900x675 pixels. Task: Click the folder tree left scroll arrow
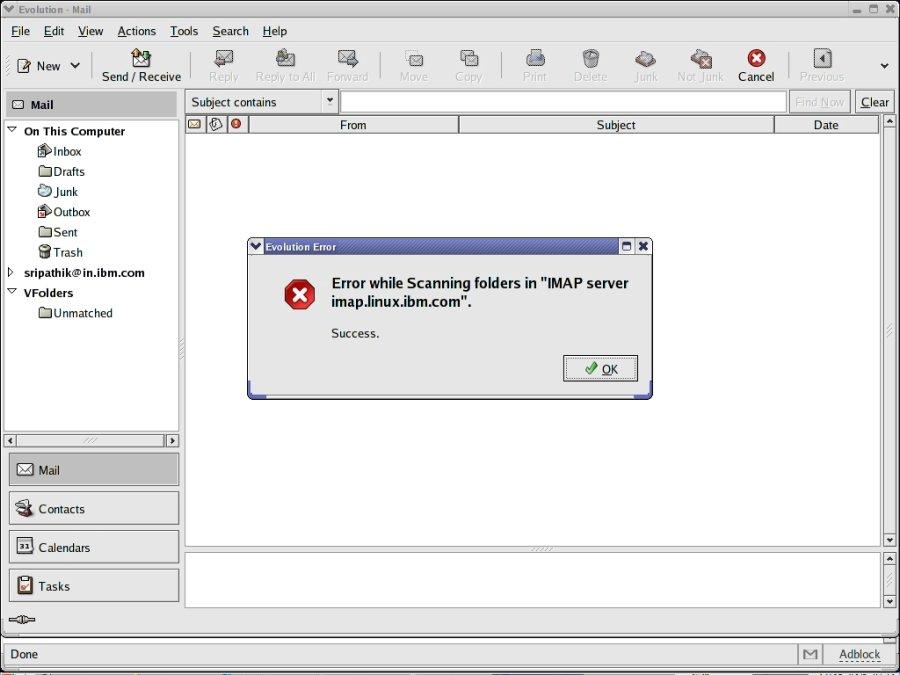[x=10, y=441]
